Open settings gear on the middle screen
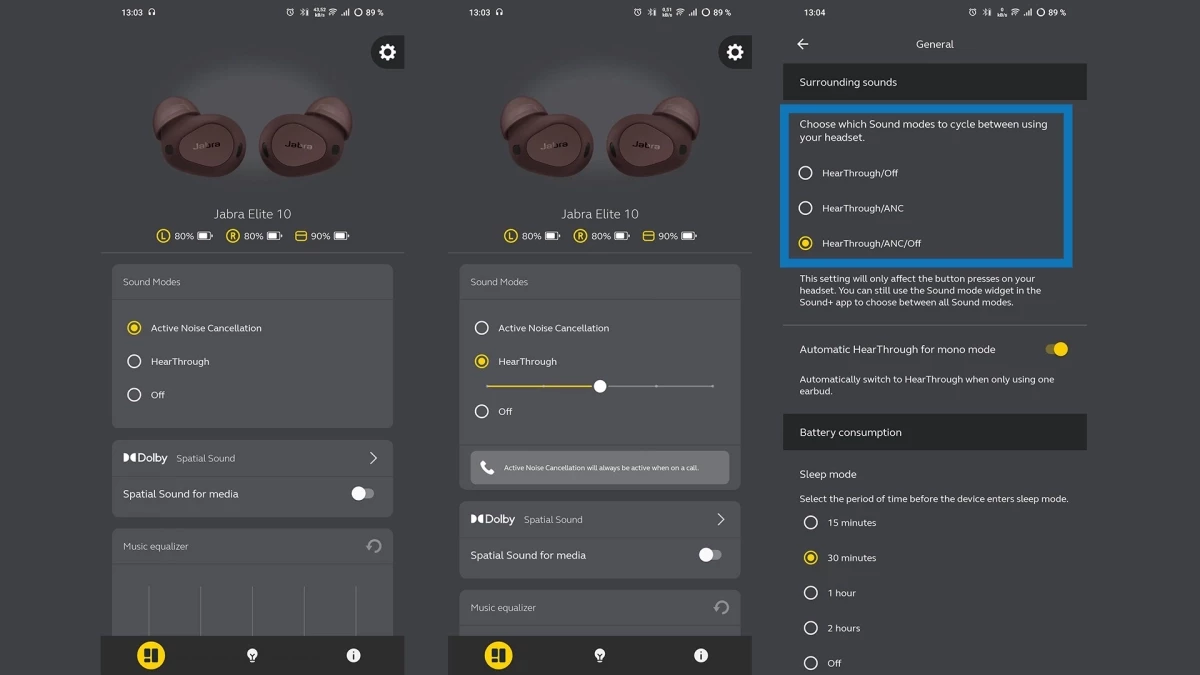 click(735, 52)
